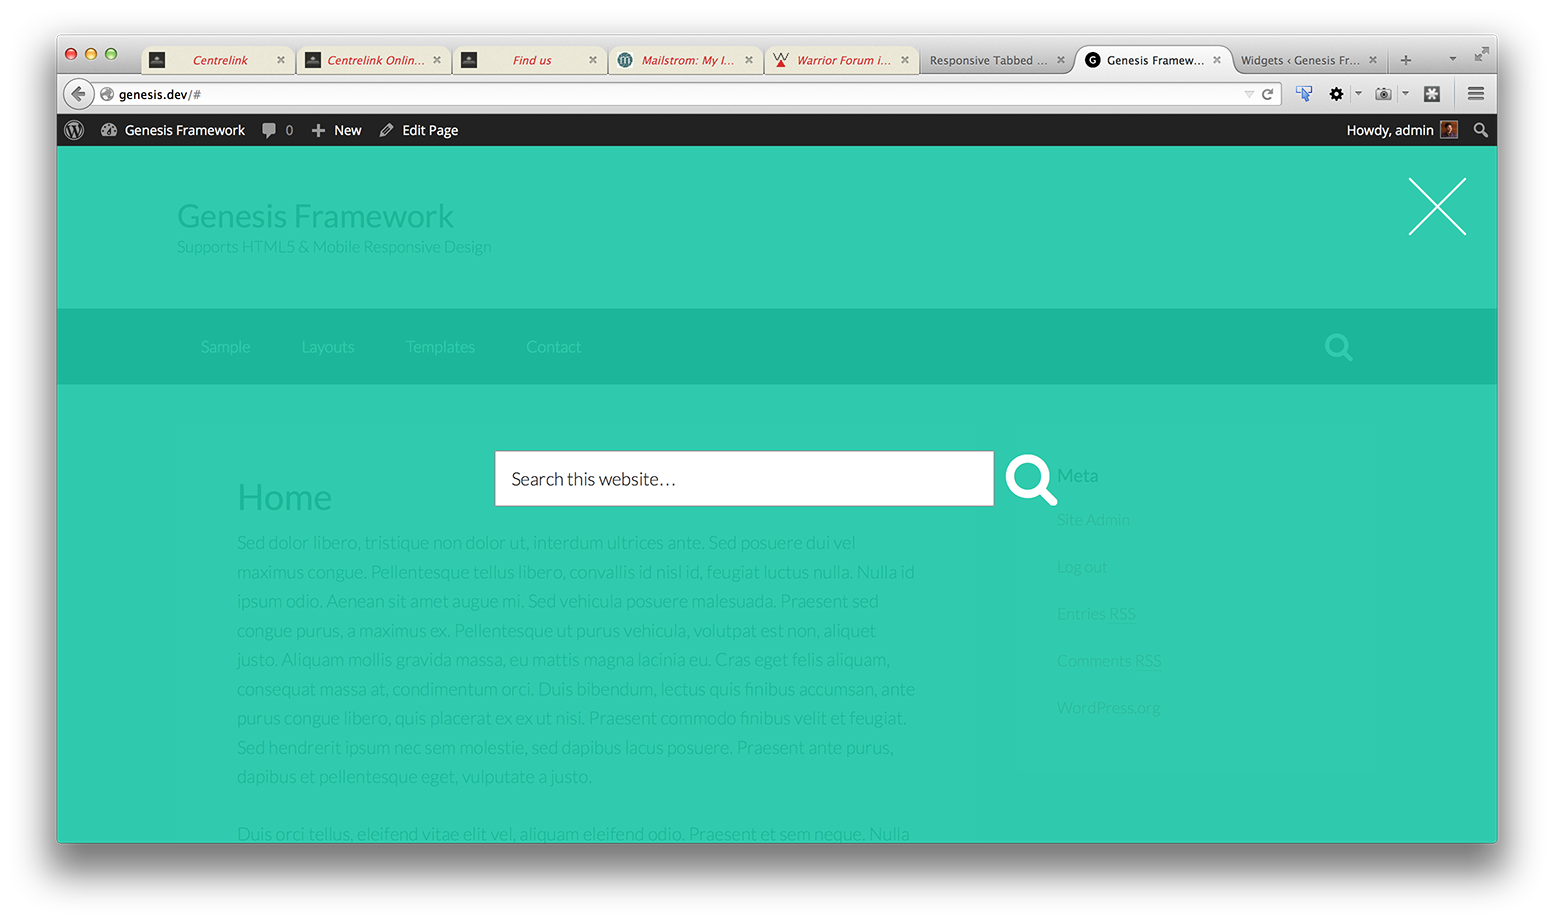Submit the search with the magnifier button

coord(1030,479)
